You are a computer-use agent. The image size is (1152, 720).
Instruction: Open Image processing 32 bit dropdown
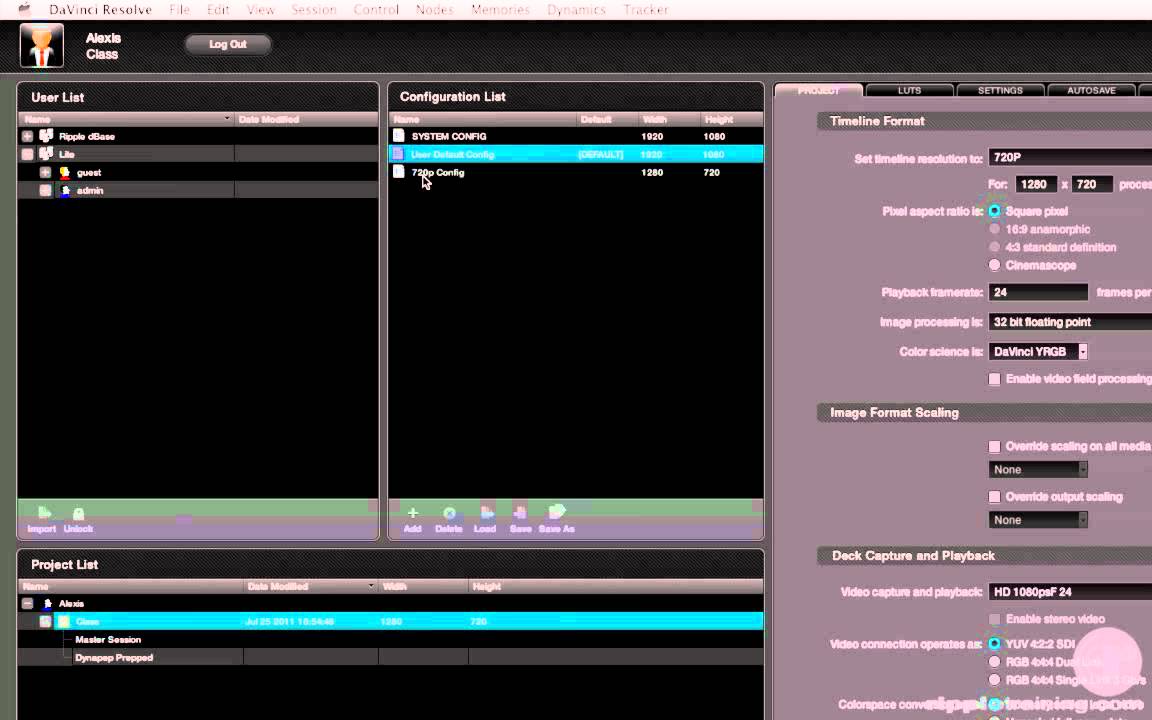click(x=1070, y=322)
